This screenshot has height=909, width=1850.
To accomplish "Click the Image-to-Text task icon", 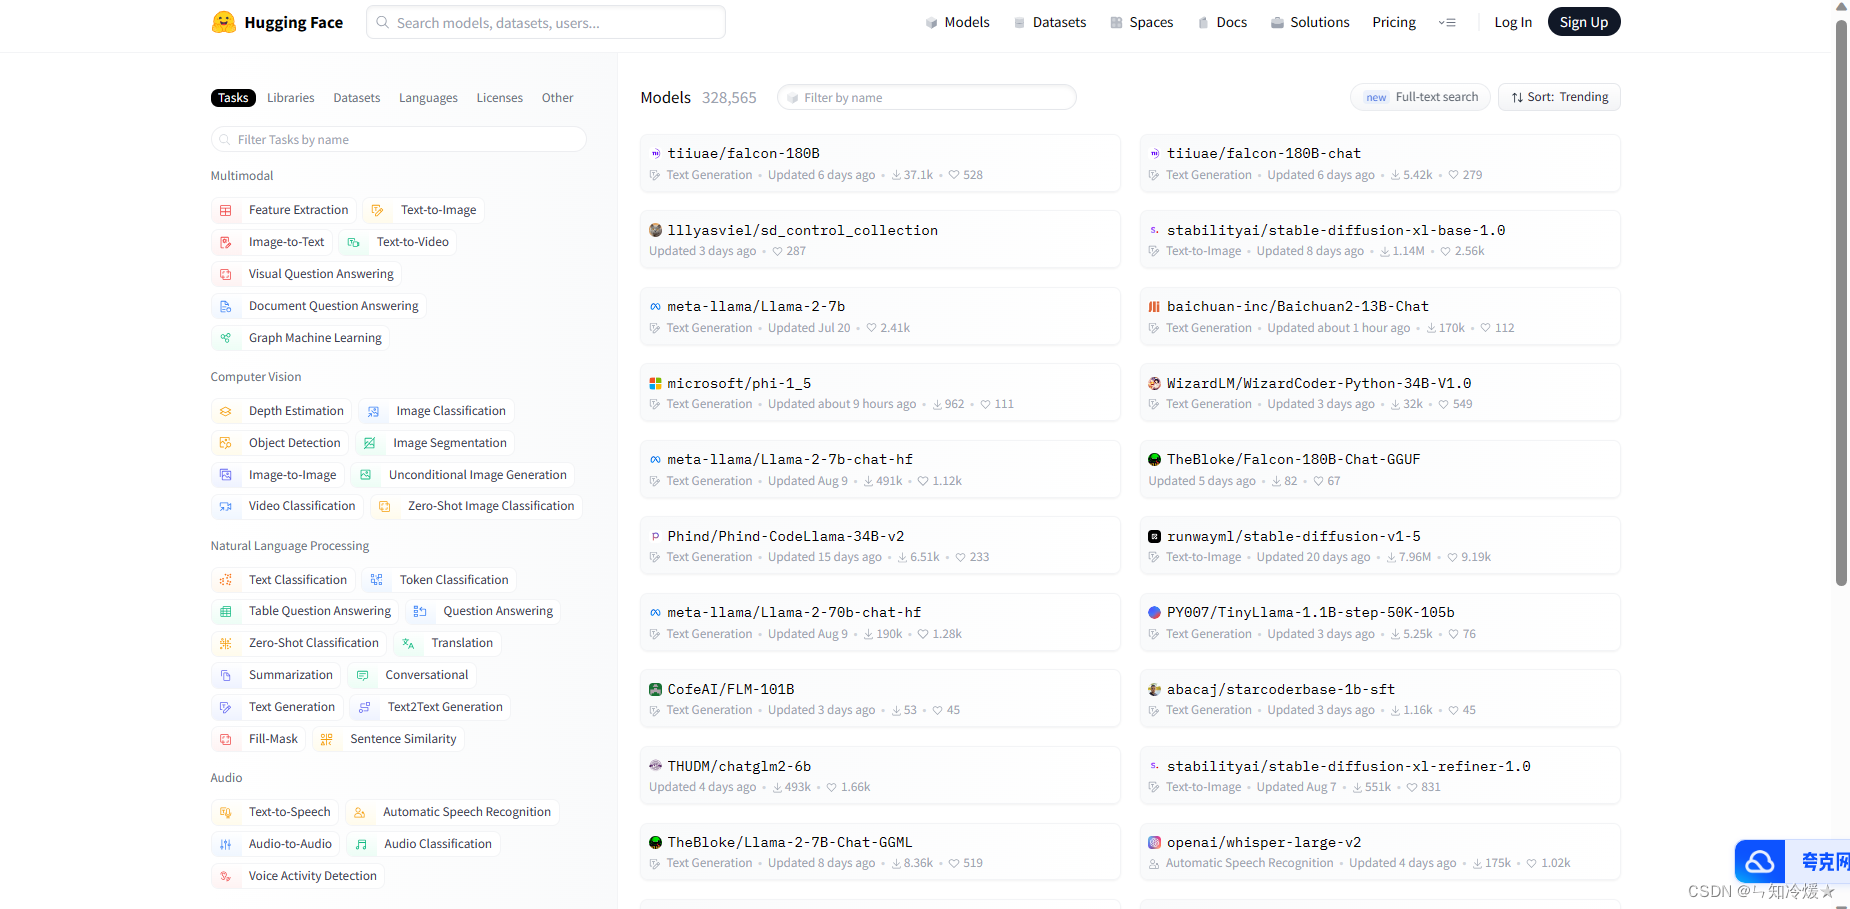I will point(226,242).
